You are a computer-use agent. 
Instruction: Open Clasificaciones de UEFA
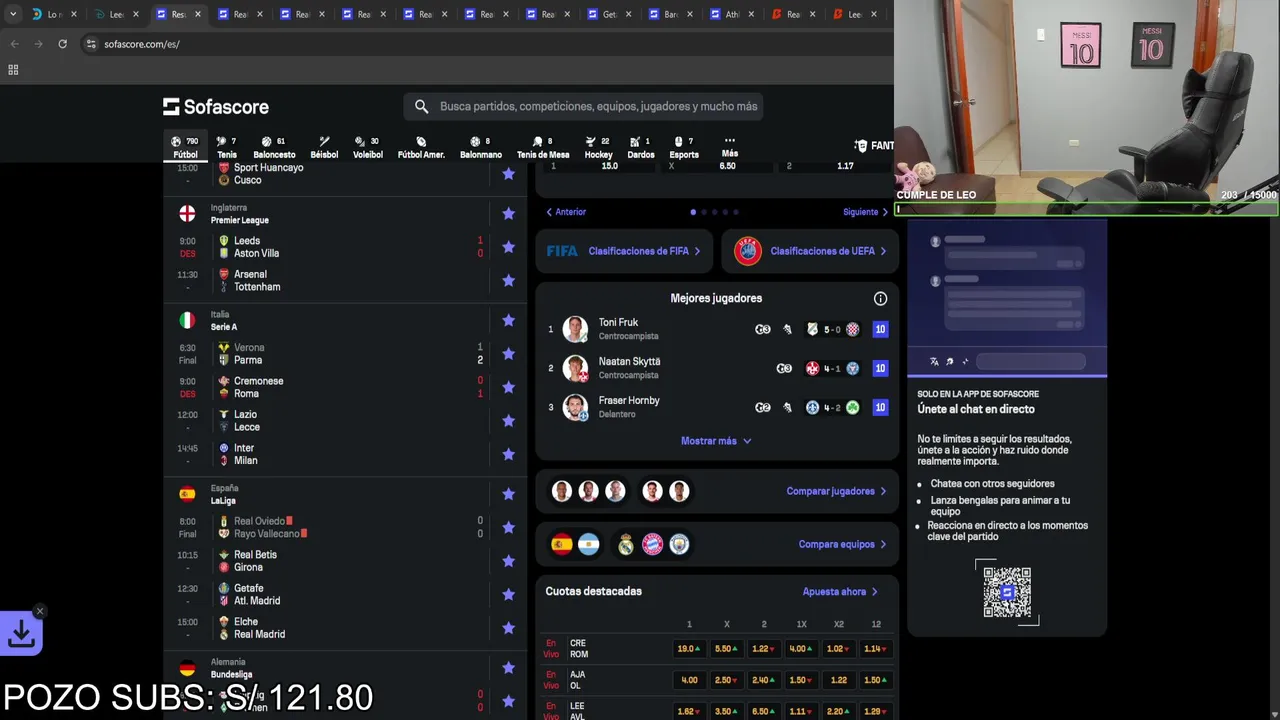coord(811,251)
